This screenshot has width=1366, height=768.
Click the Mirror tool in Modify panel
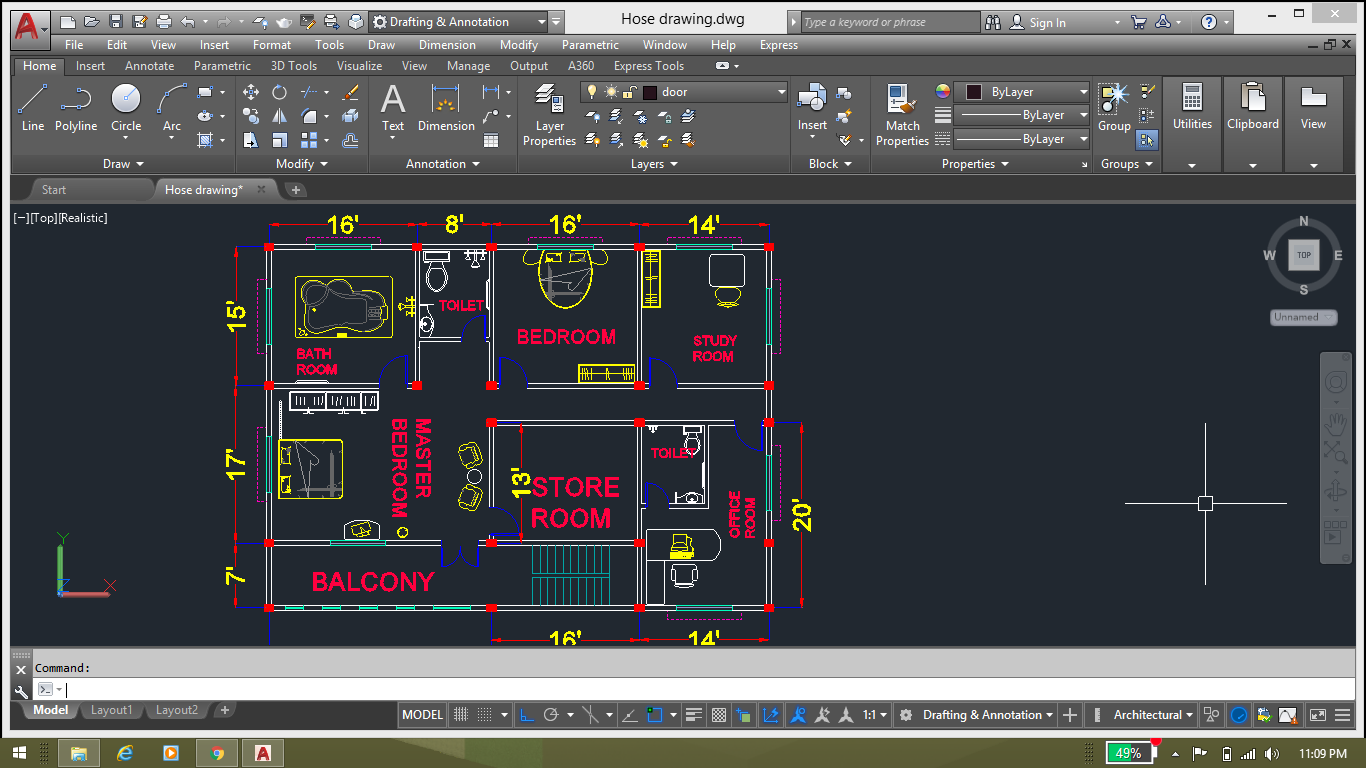coord(278,116)
